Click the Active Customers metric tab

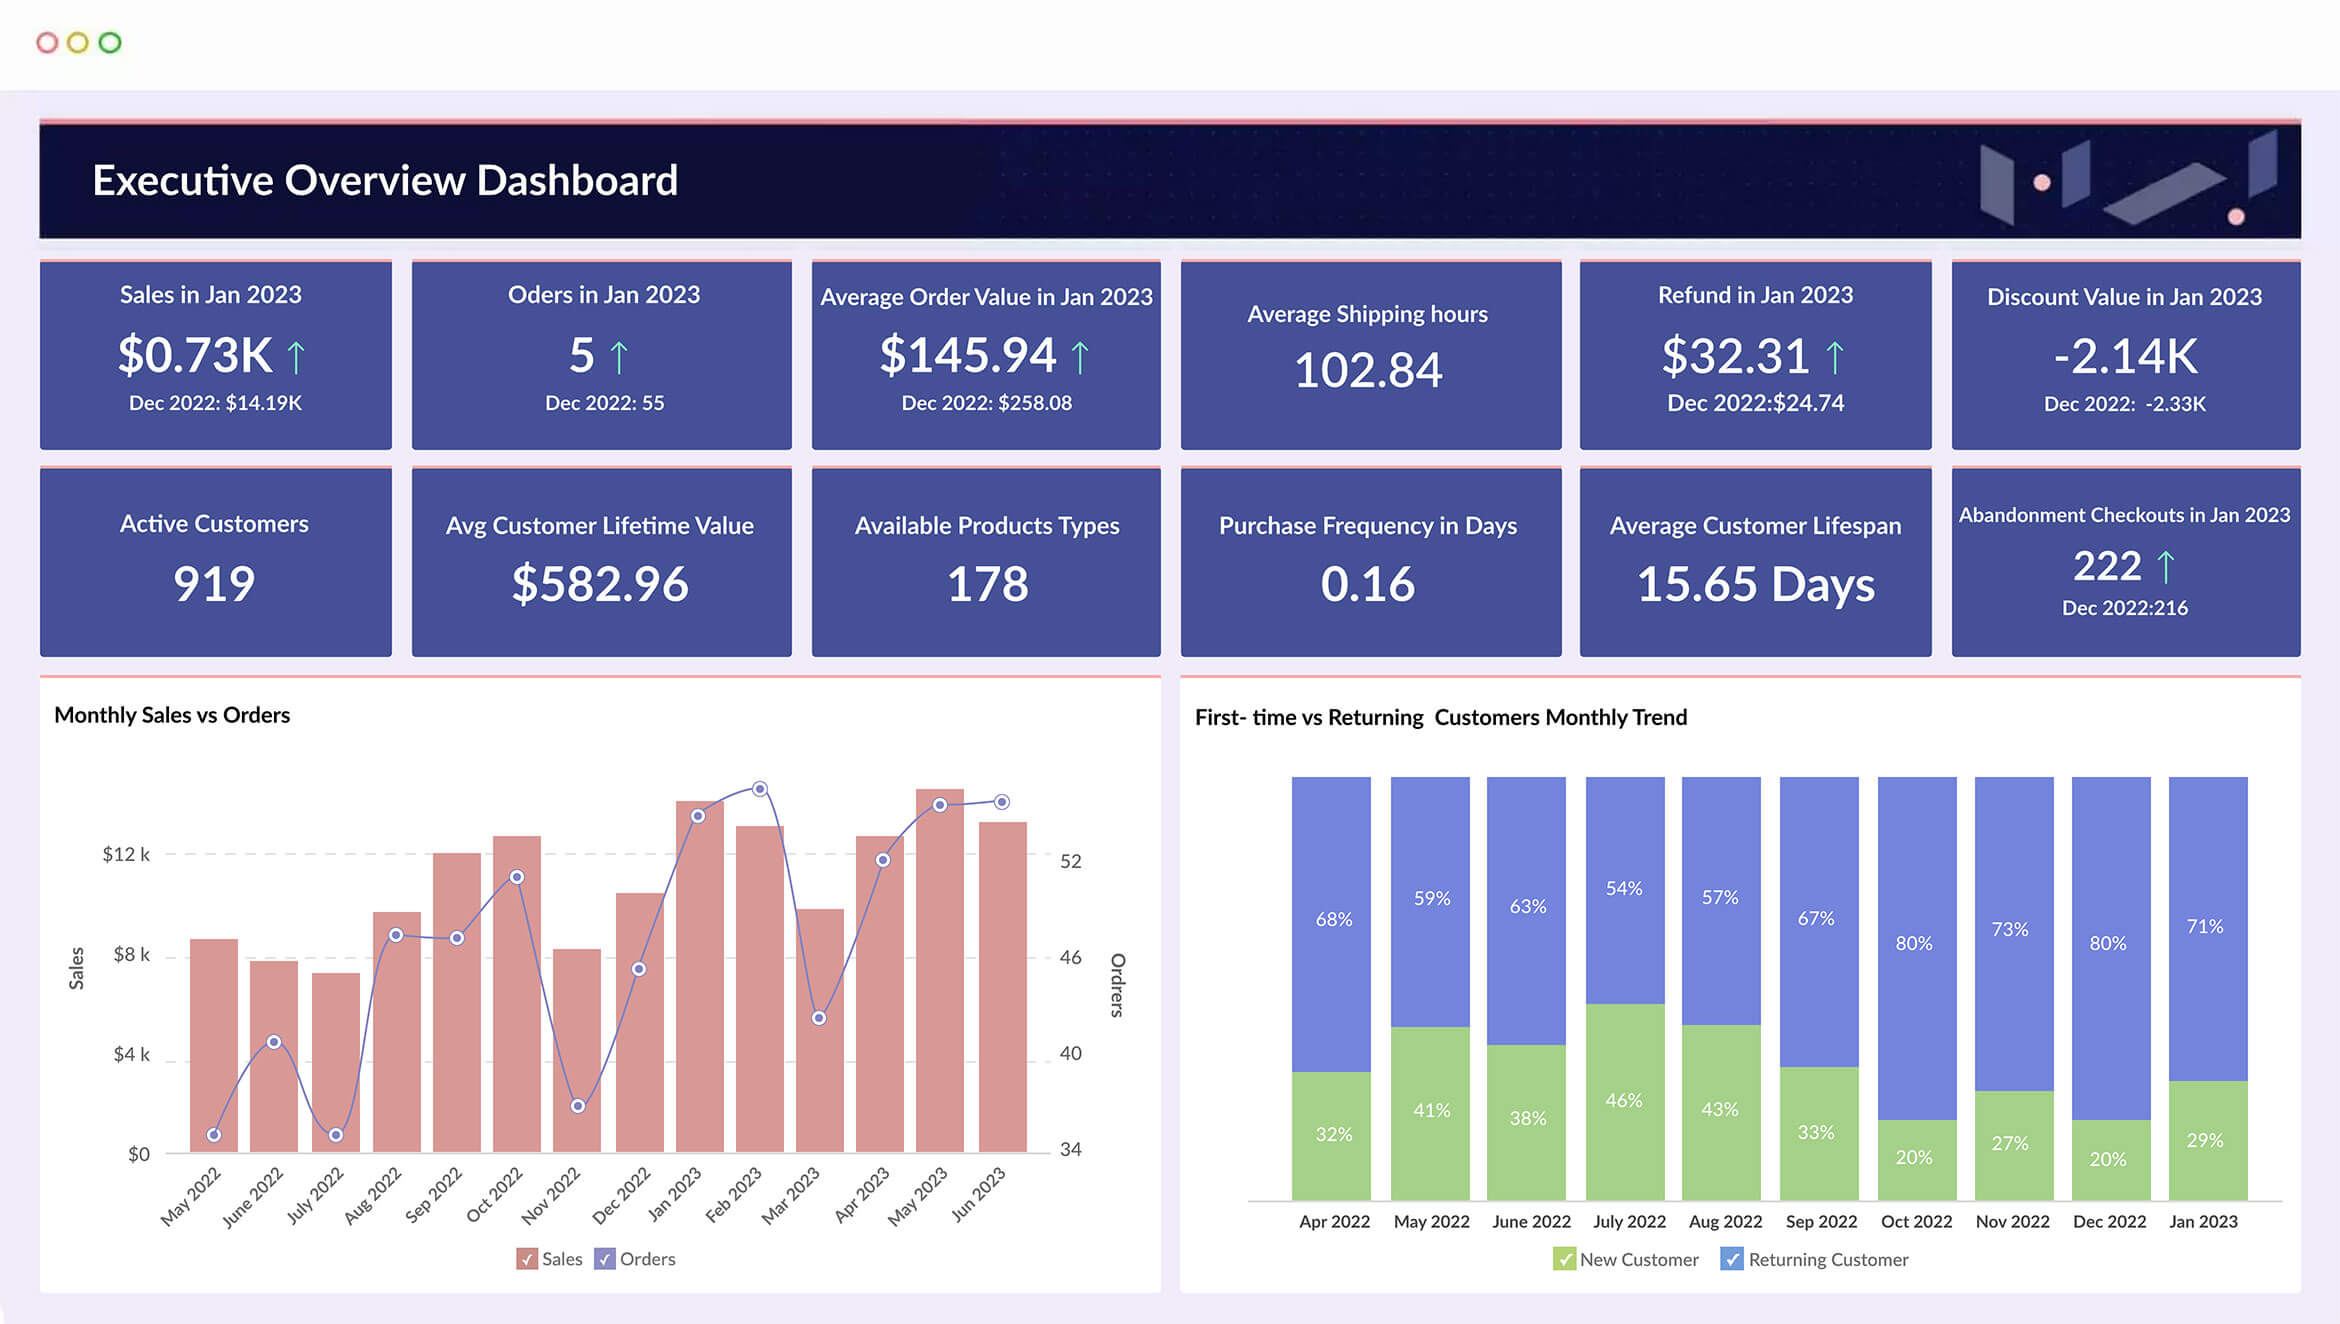point(214,562)
